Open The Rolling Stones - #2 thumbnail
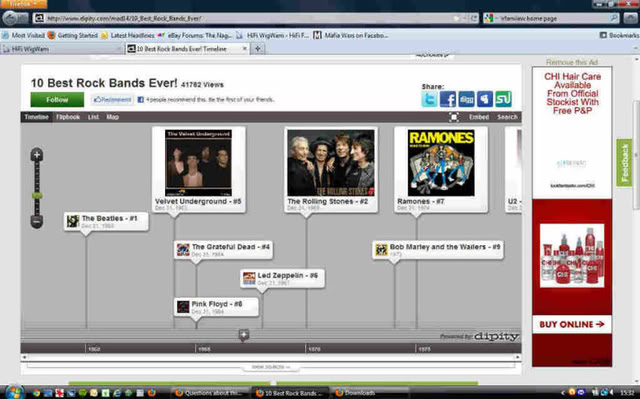The height and width of the screenshot is (399, 640). tap(331, 163)
